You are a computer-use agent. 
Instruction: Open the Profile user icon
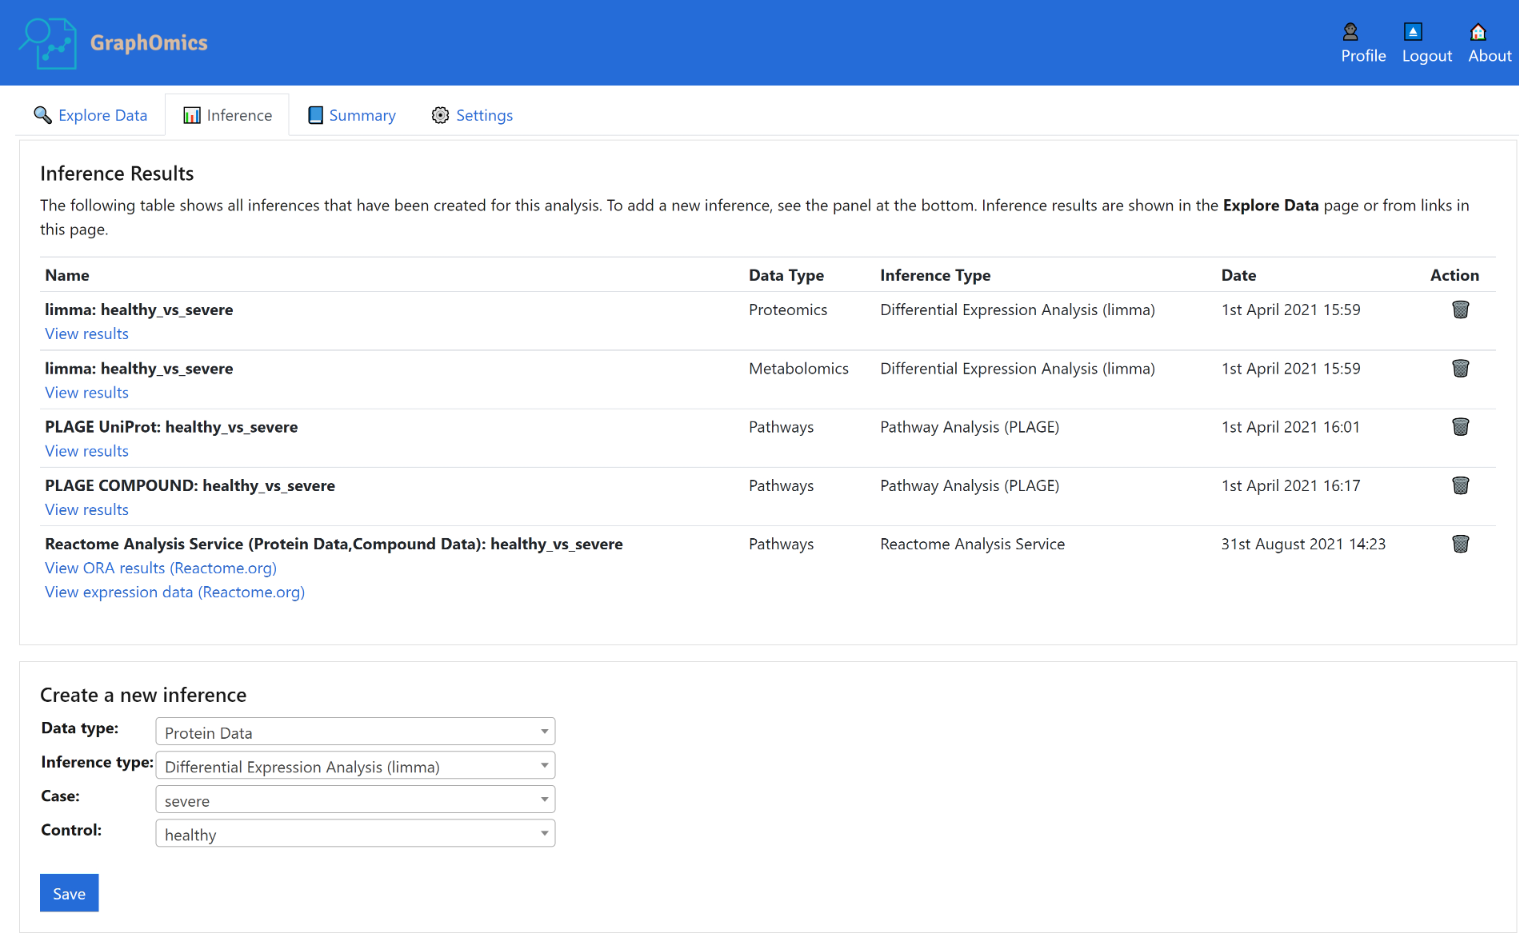(x=1350, y=32)
